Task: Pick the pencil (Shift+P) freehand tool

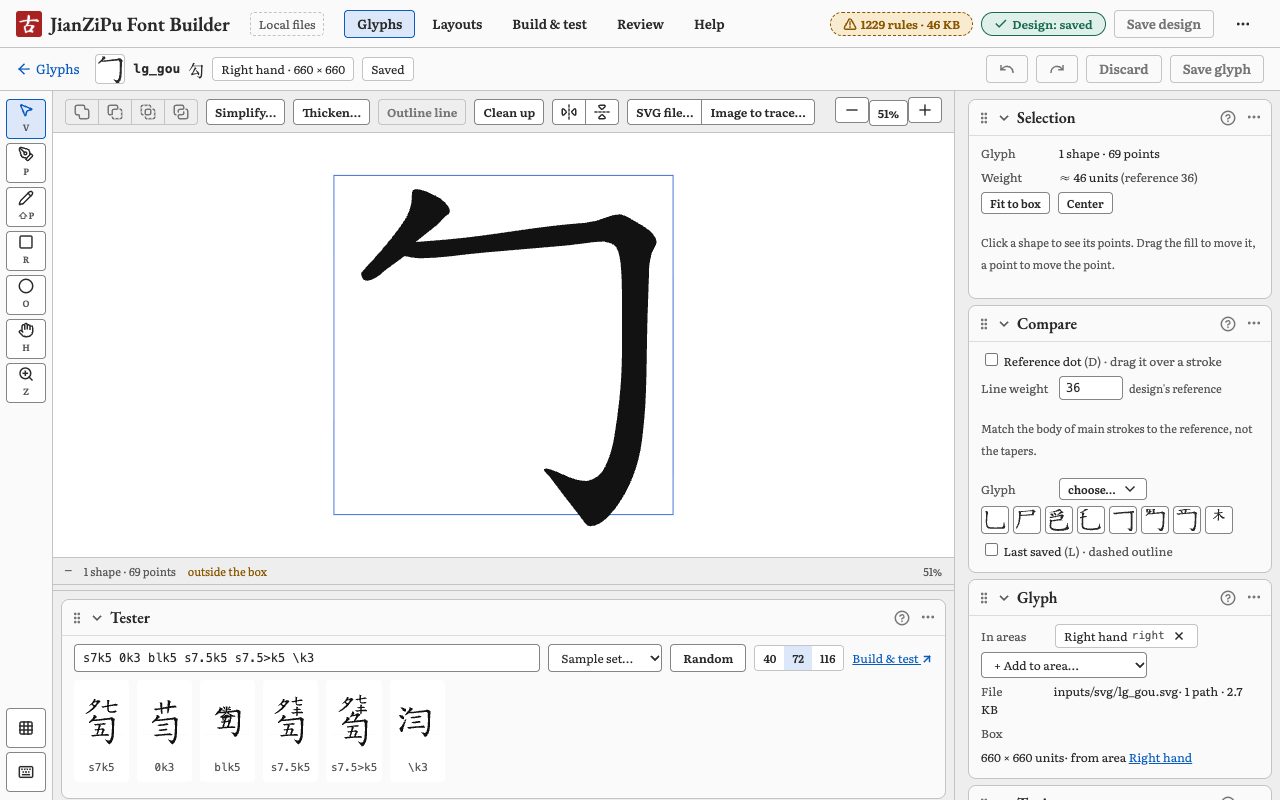Action: pos(26,207)
